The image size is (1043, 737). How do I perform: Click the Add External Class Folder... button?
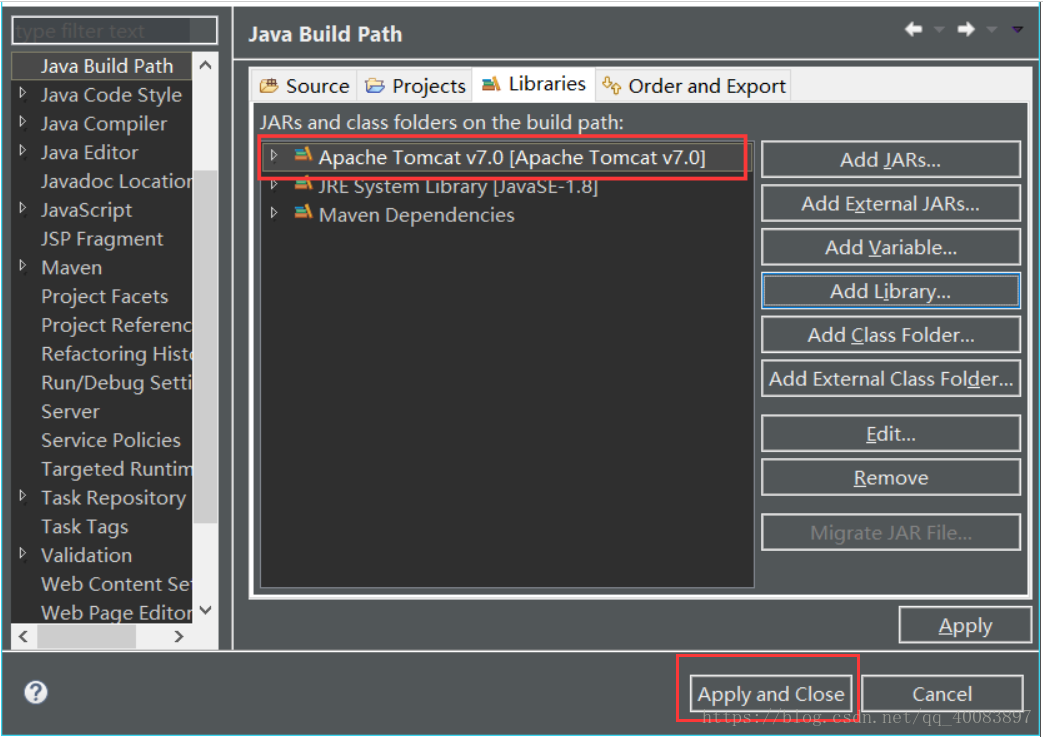click(891, 378)
